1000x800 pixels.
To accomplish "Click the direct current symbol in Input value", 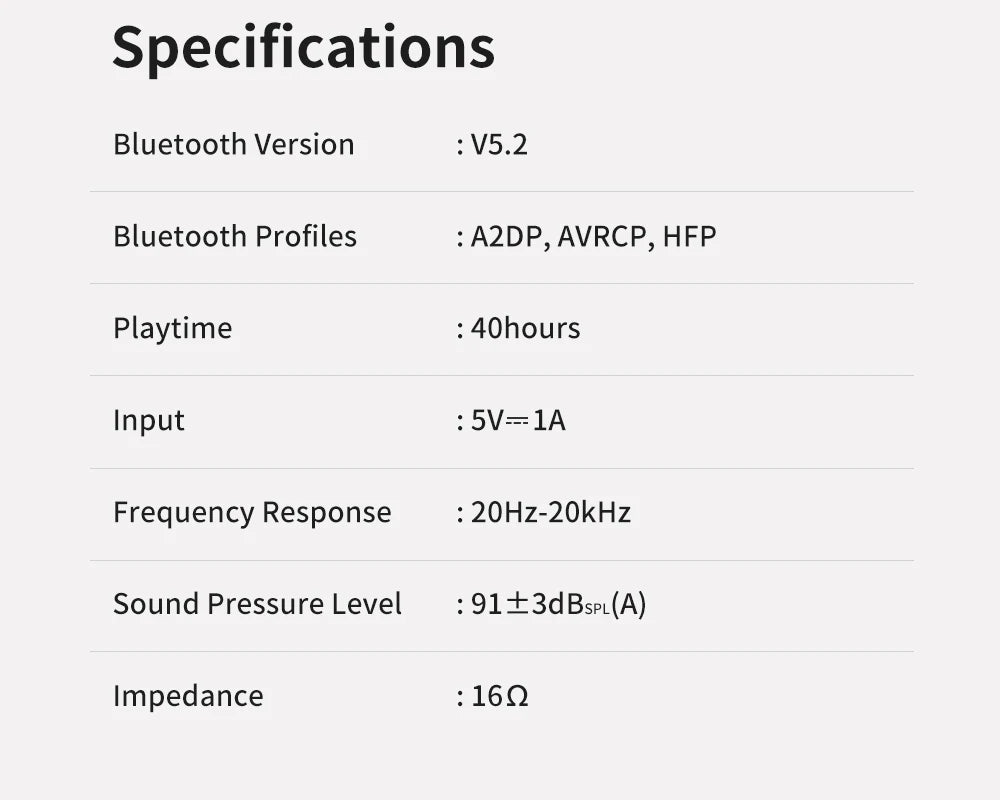I will pyautogui.click(x=517, y=420).
